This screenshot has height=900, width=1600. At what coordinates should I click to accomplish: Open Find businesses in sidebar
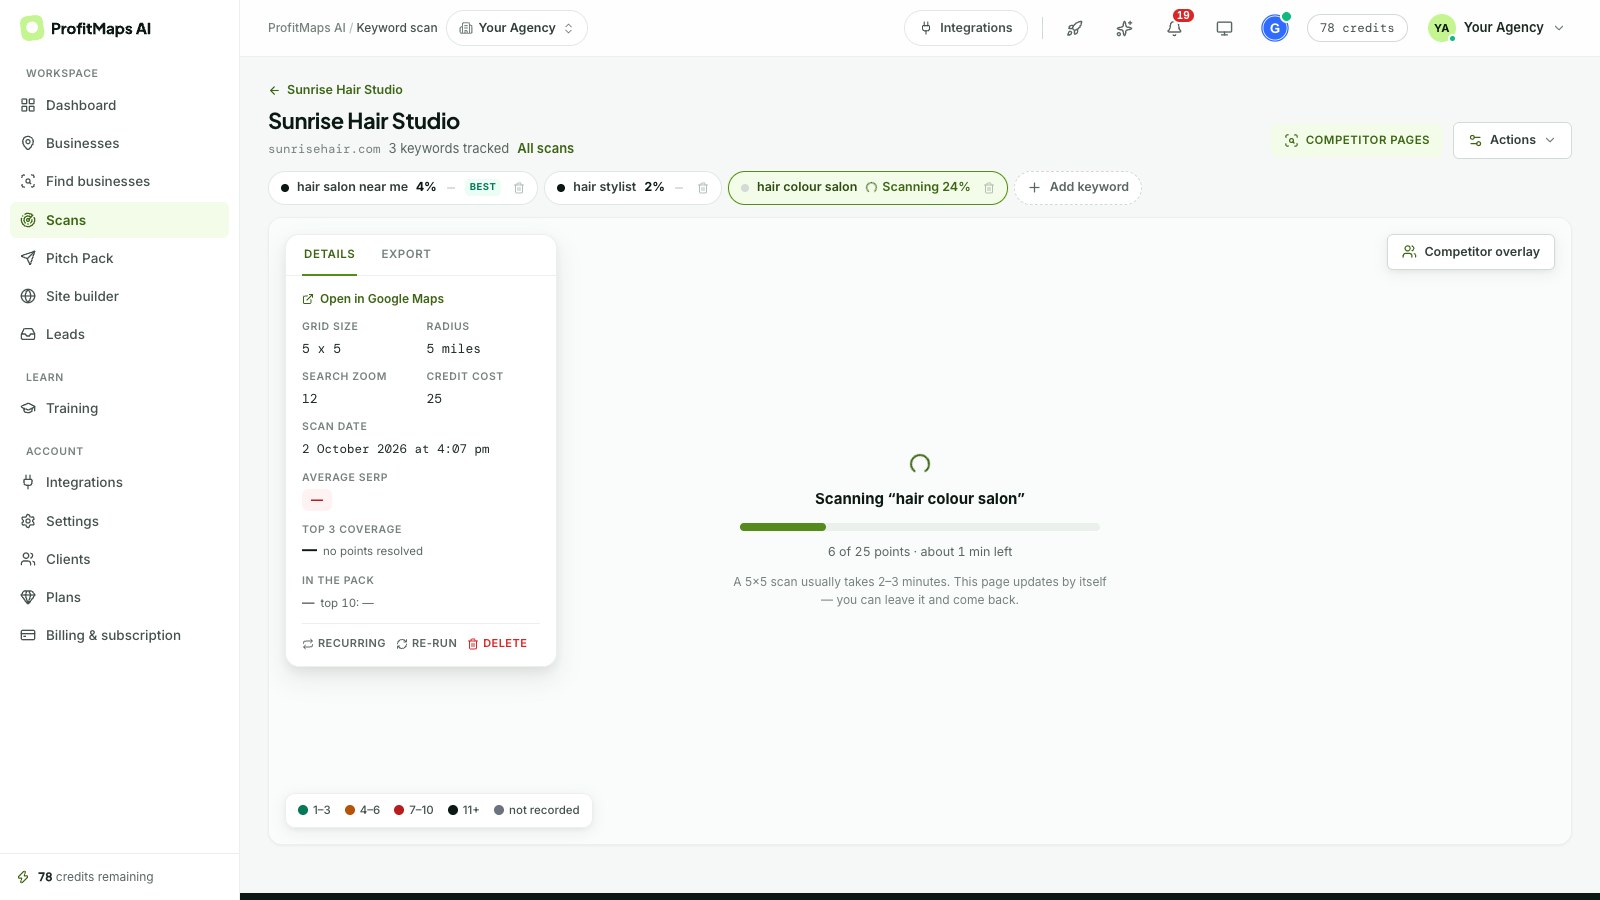[120, 181]
